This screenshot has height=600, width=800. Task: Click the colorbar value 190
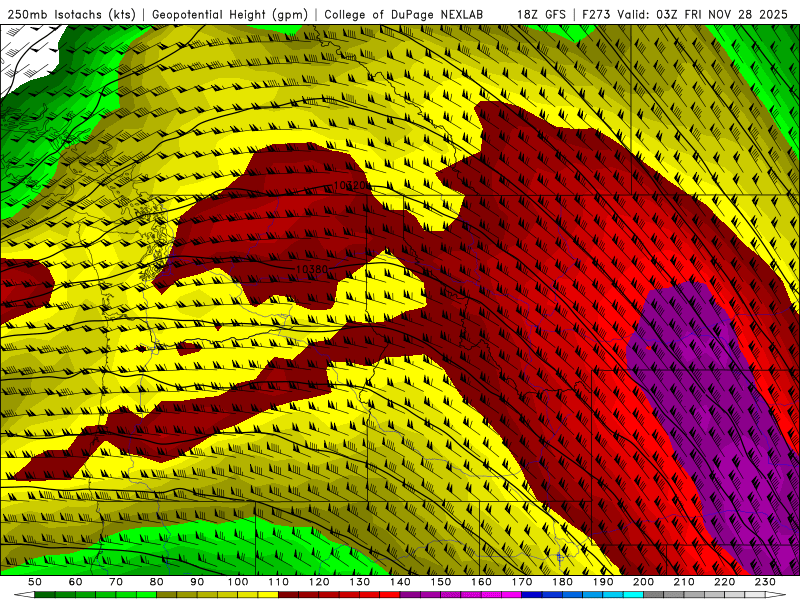pos(603,582)
